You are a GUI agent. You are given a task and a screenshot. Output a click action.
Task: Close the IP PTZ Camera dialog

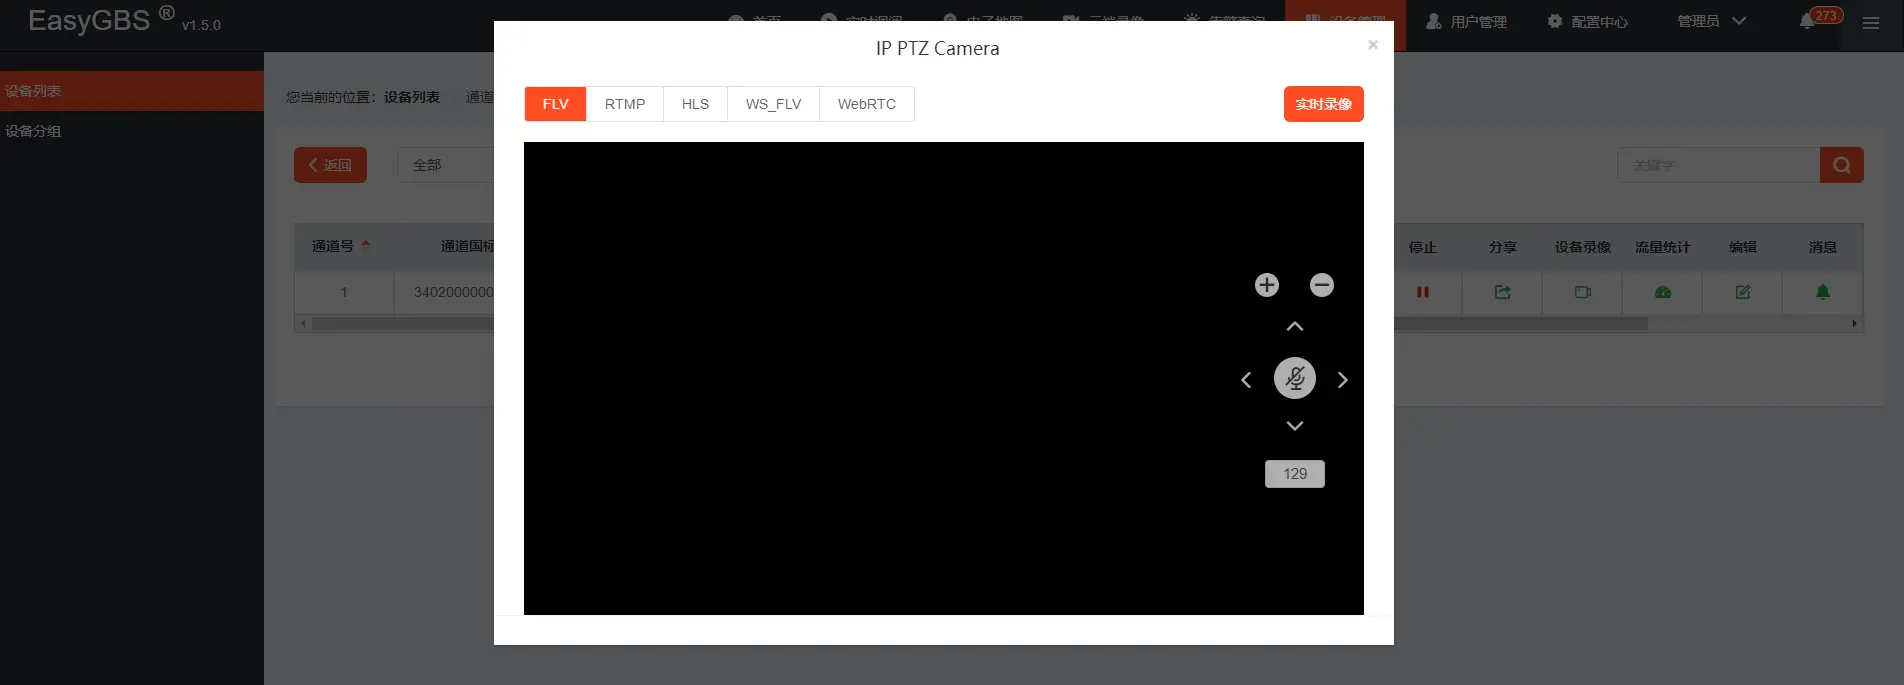(x=1373, y=45)
